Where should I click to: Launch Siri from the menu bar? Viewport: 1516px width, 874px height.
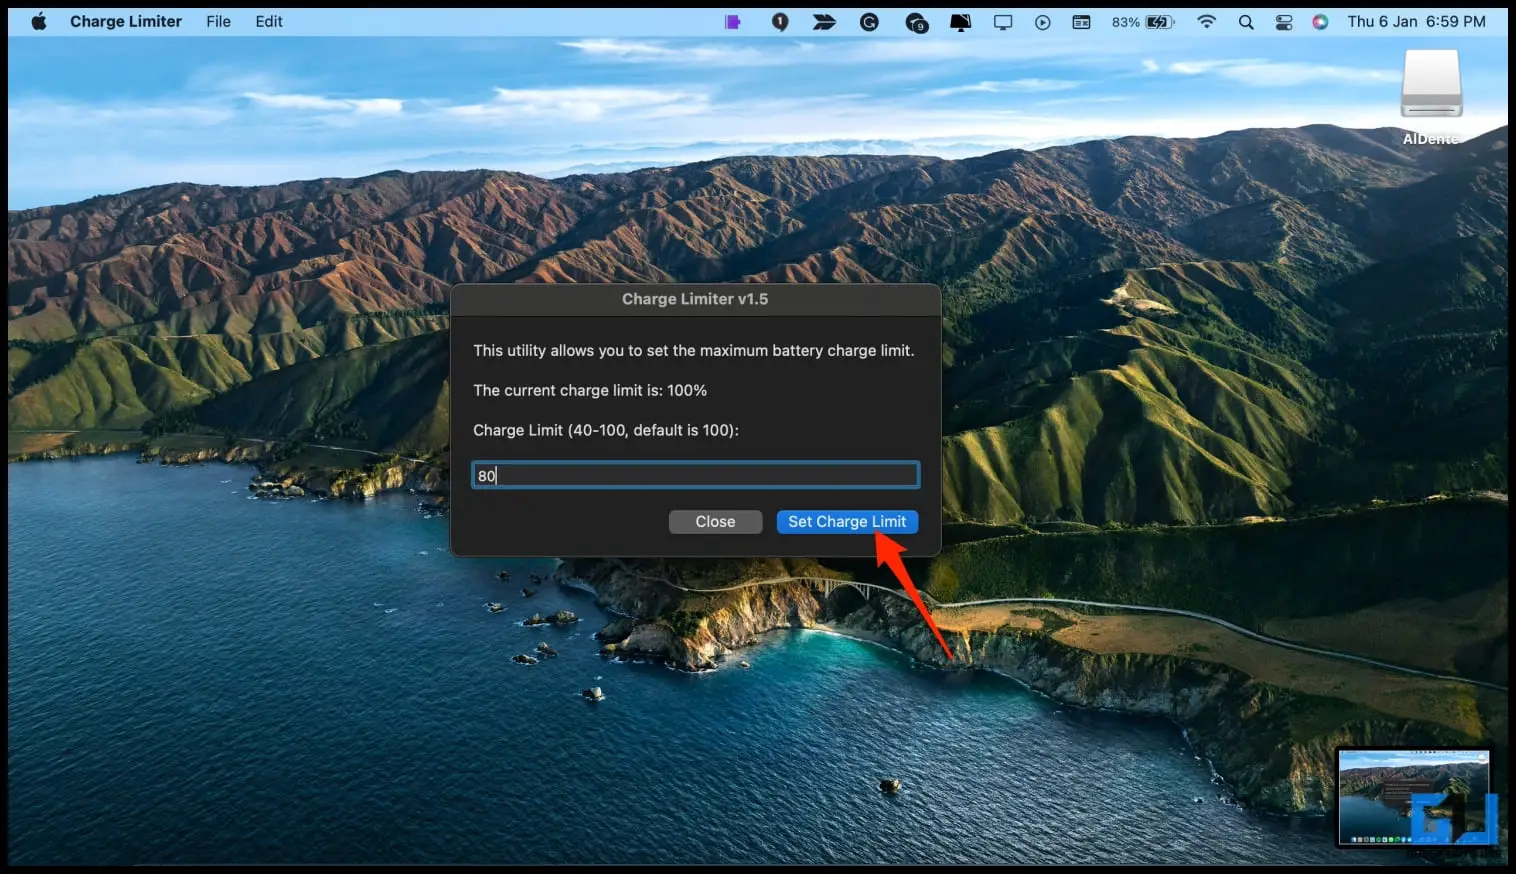tap(1320, 22)
